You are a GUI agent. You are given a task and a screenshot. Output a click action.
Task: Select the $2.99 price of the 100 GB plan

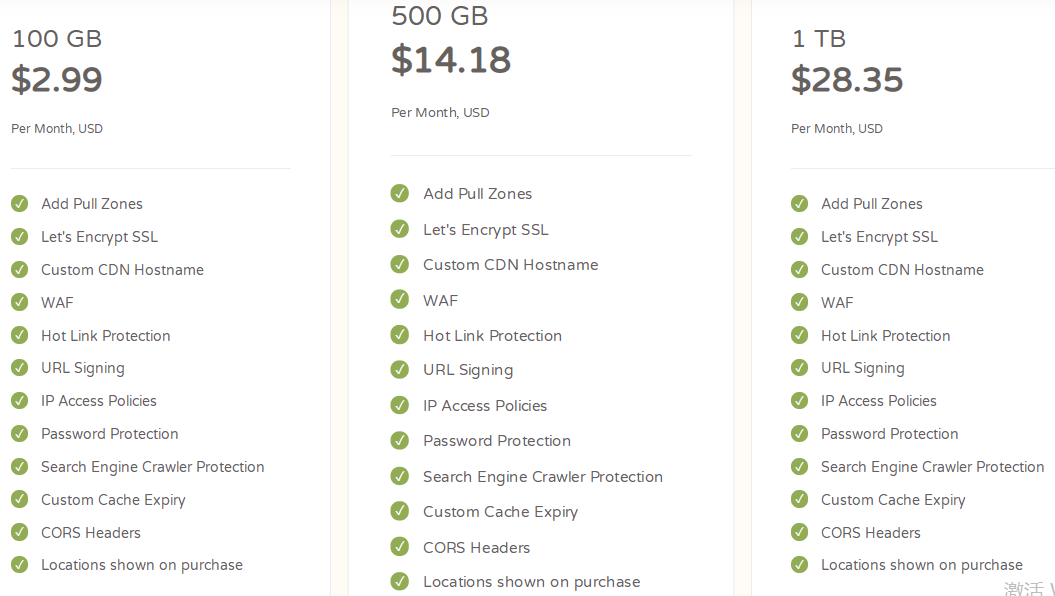[x=57, y=80]
